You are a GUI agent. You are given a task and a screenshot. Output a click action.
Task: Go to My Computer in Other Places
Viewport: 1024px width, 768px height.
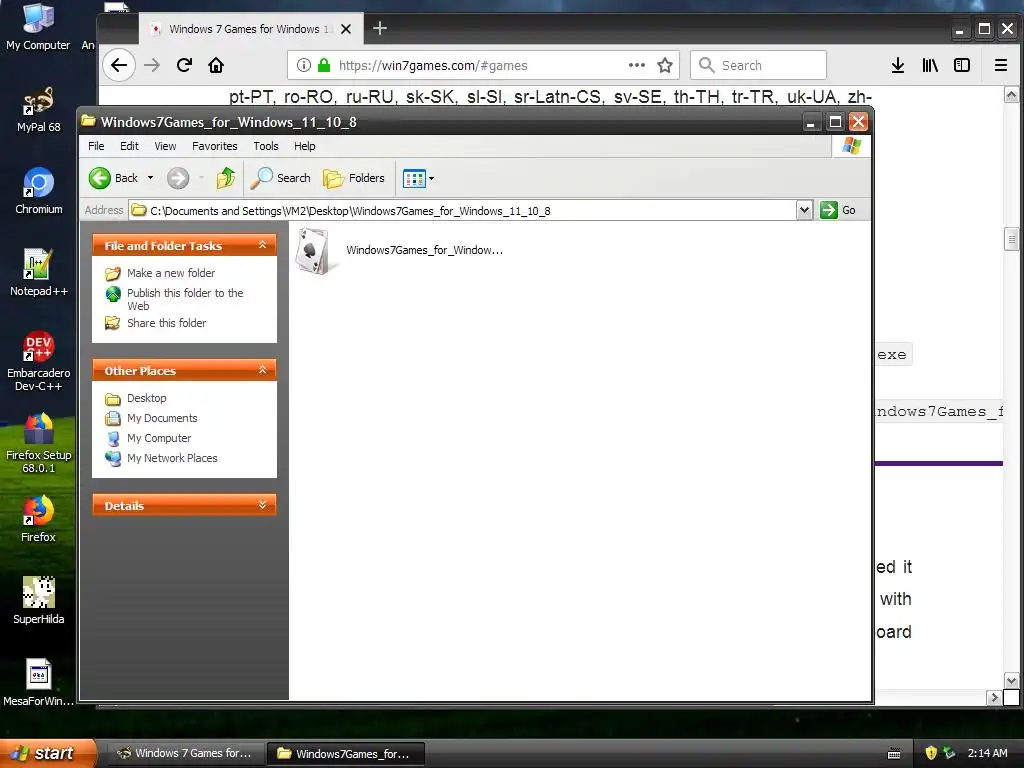coord(159,438)
